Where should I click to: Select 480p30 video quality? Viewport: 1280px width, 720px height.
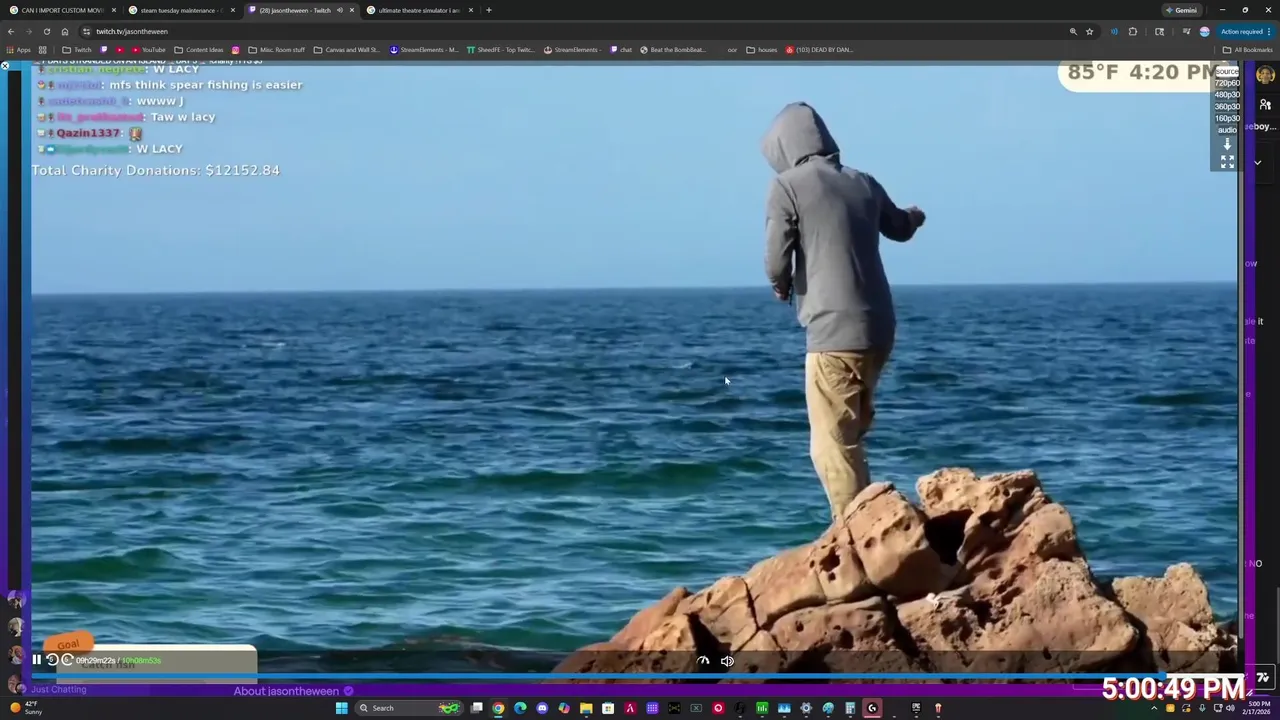point(1227,95)
